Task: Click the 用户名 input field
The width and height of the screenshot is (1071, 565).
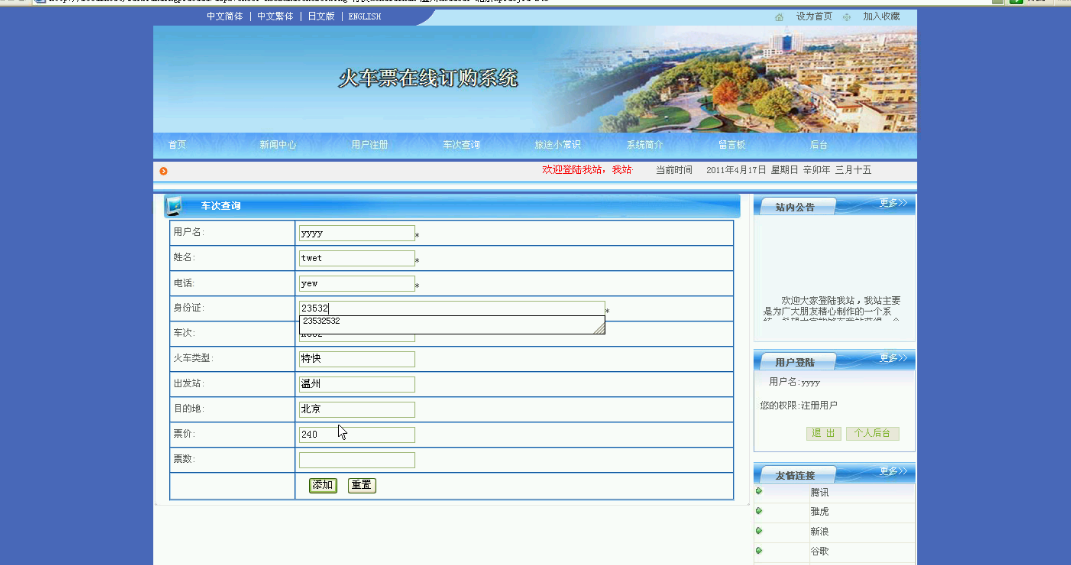Action: 357,233
